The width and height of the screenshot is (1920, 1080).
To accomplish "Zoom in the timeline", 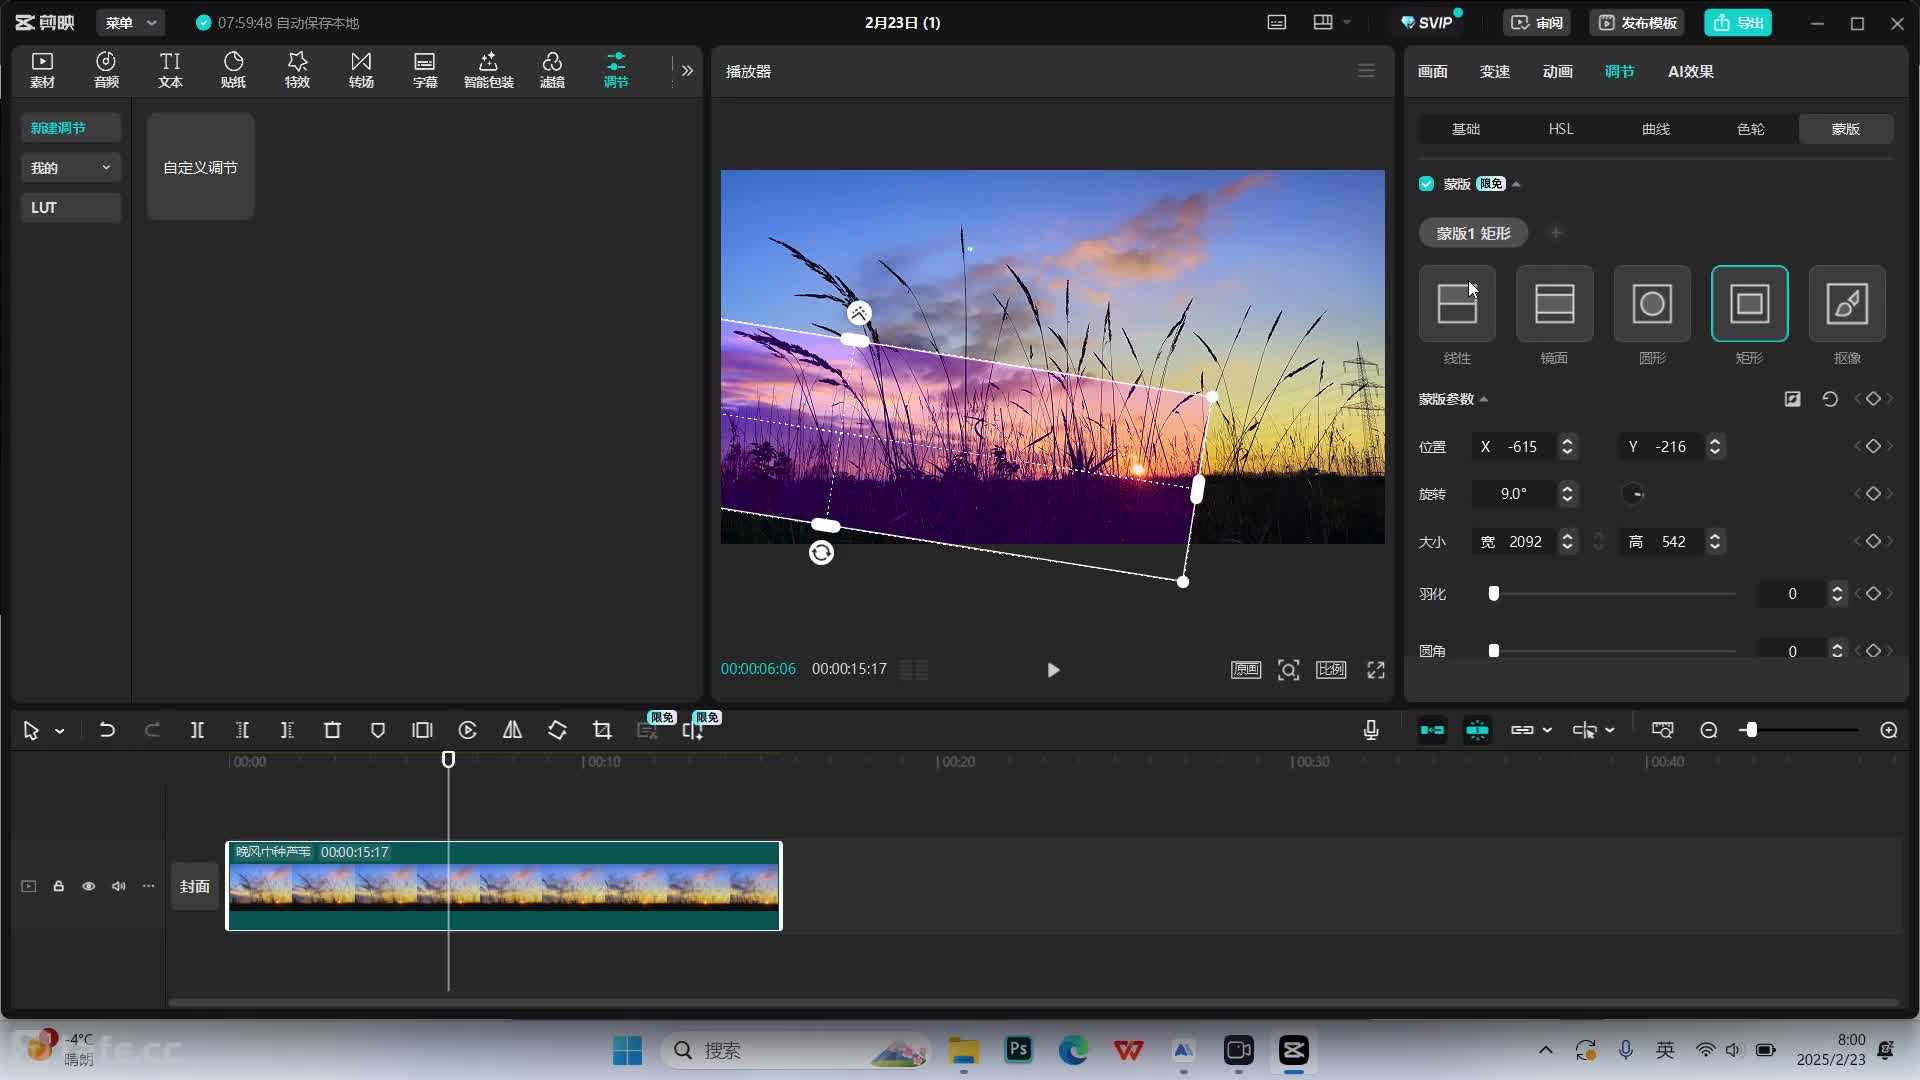I will [1888, 730].
